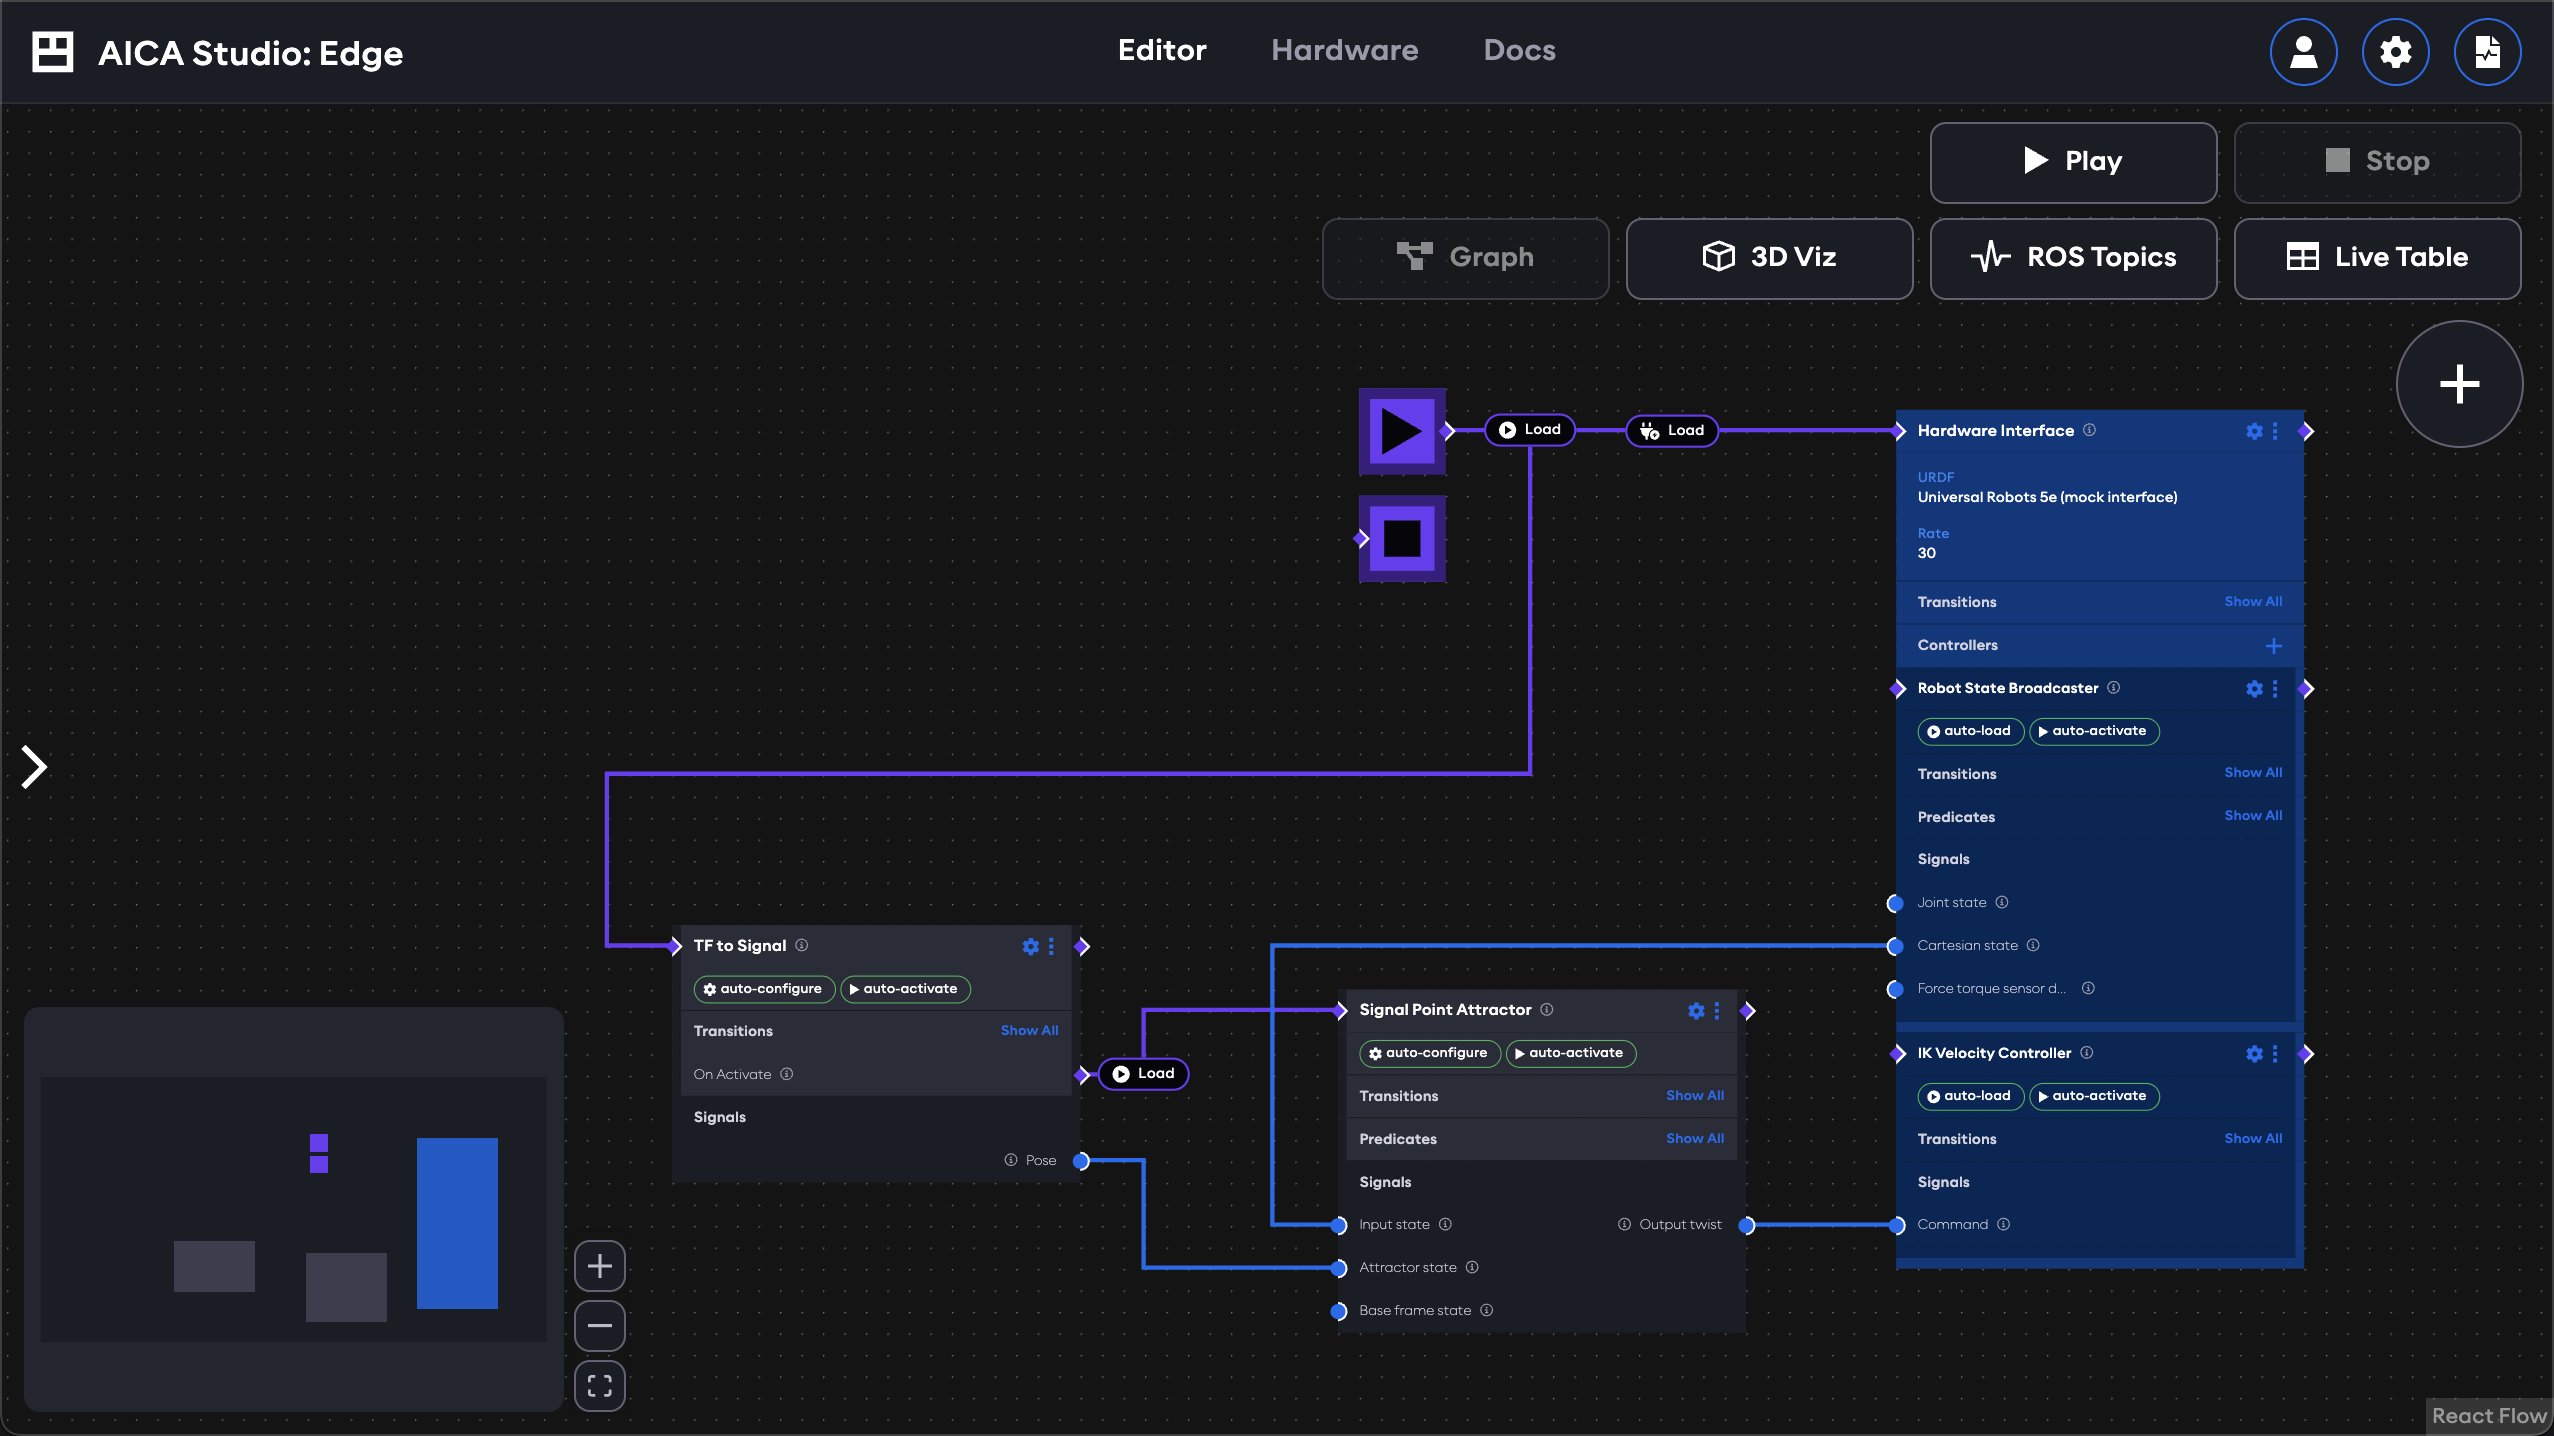Click the info icon next to TF to Signal
This screenshot has height=1436, width=2554.
(801, 945)
